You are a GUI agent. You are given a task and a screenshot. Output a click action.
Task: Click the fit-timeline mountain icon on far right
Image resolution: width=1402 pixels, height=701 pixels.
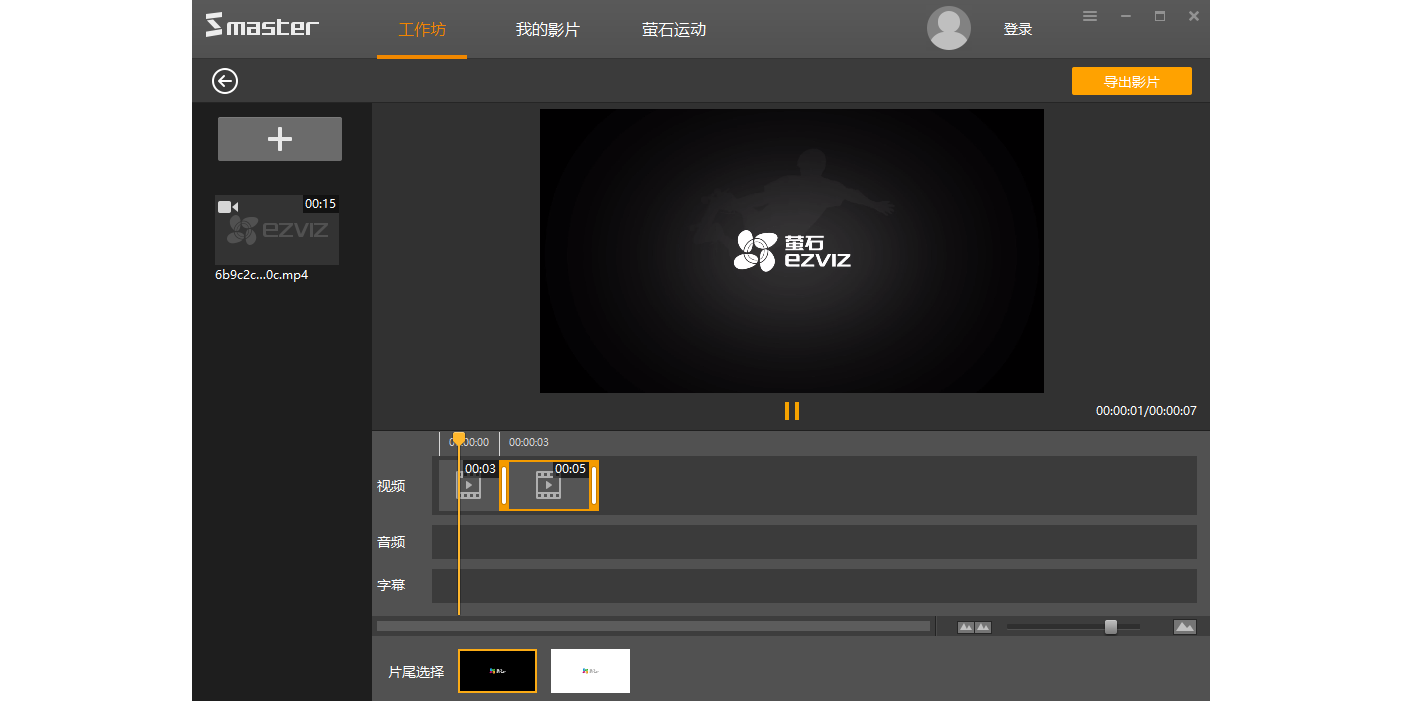tap(1184, 626)
